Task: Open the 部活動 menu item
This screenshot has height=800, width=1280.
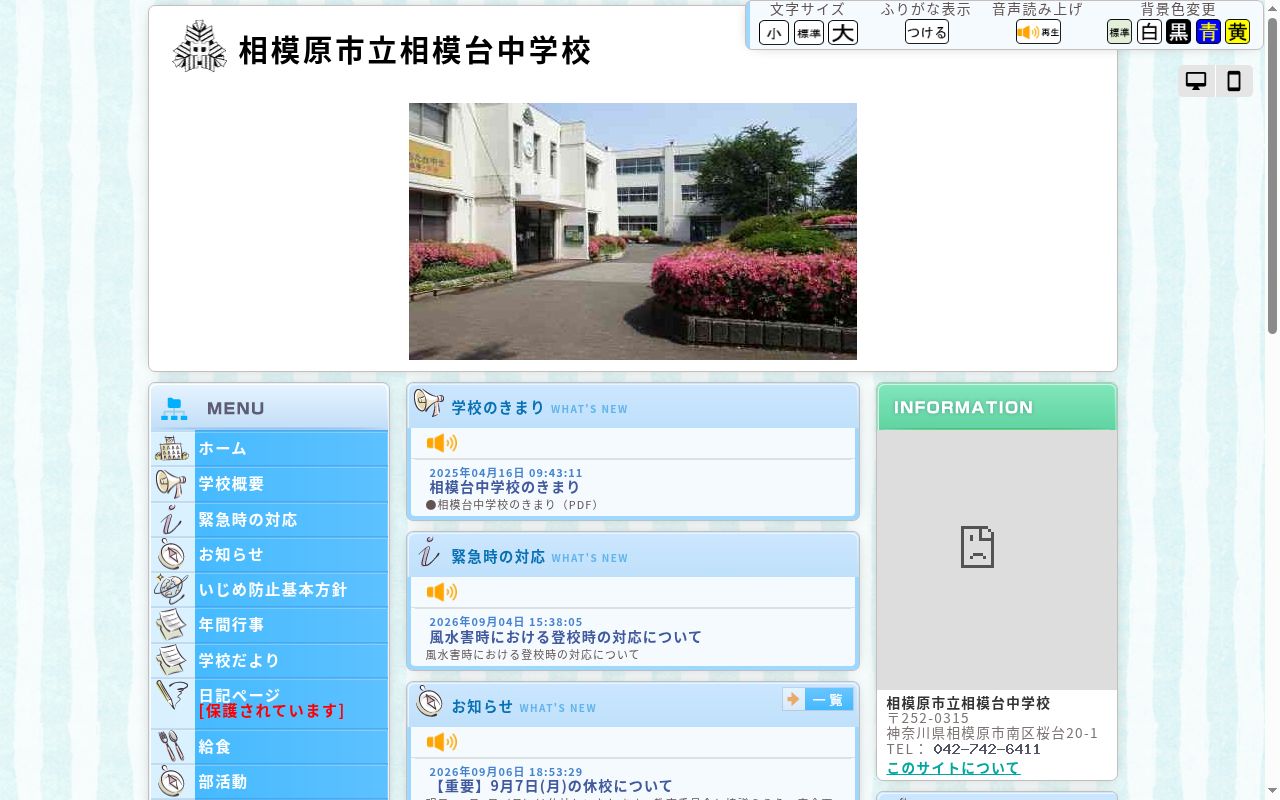Action: click(291, 782)
